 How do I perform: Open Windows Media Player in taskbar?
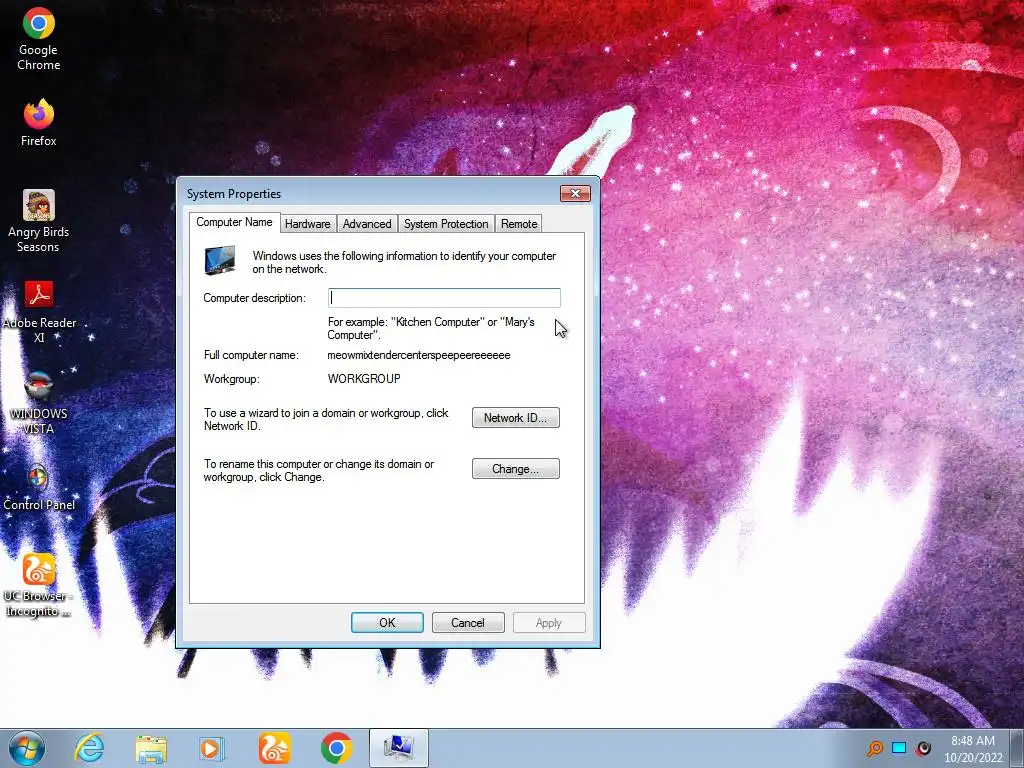212,748
